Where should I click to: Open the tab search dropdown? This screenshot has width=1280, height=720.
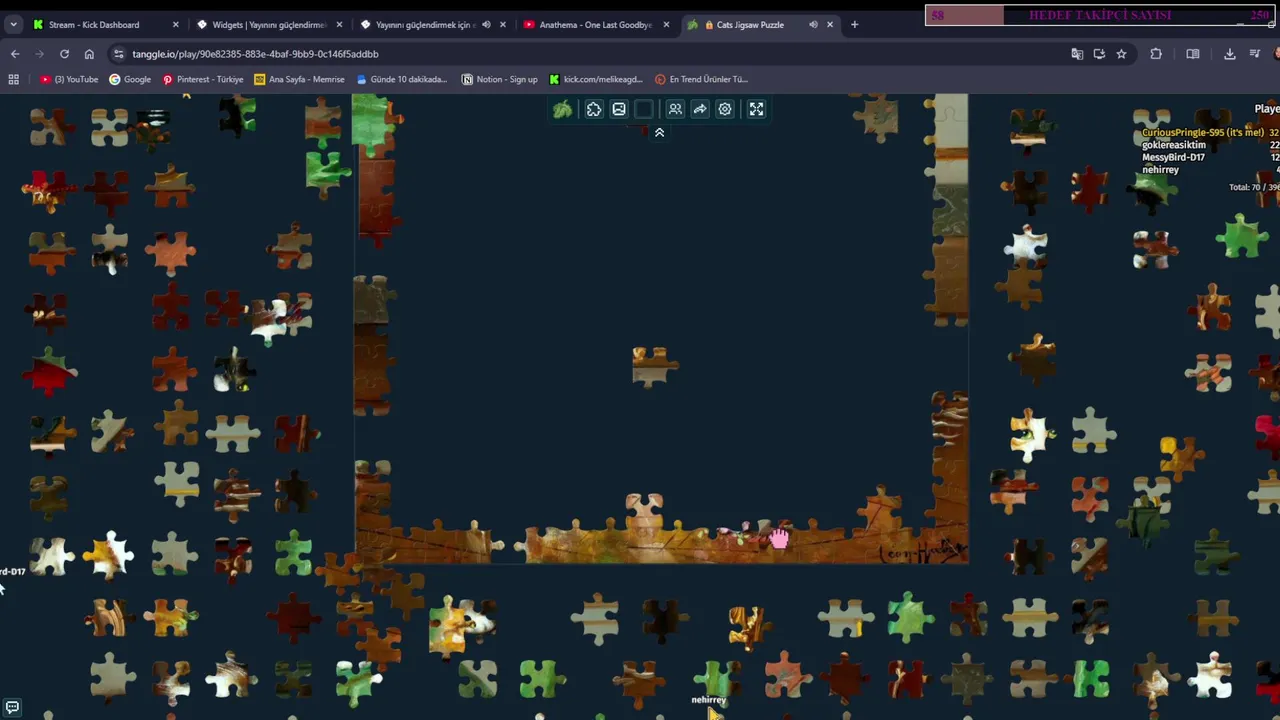[x=13, y=24]
